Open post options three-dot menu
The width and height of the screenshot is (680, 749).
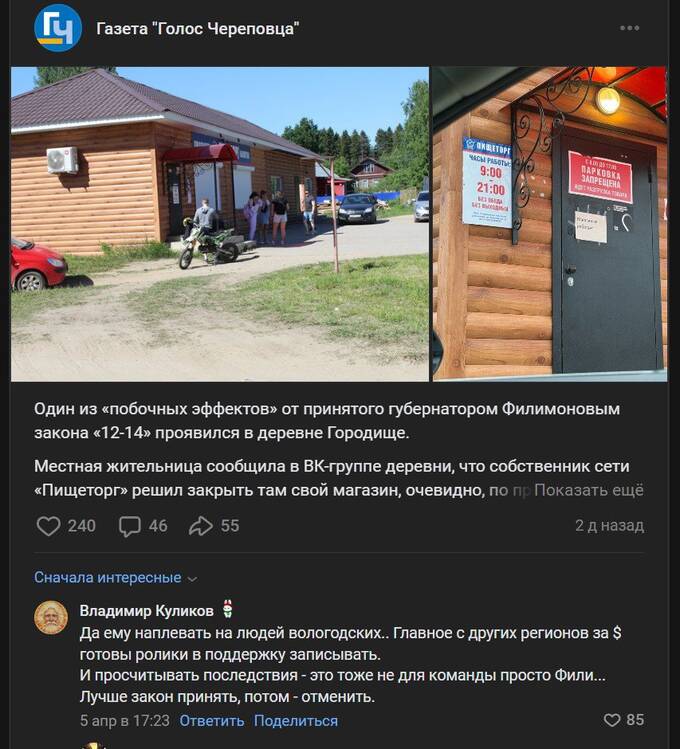629,28
